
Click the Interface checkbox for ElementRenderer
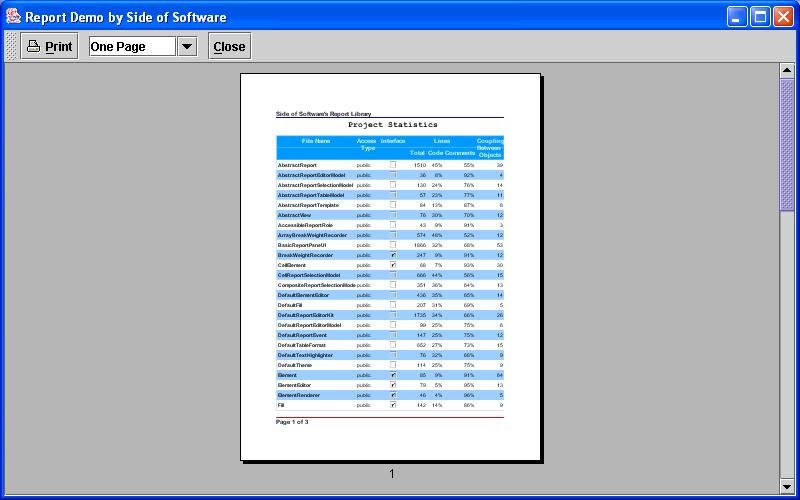[x=393, y=395]
